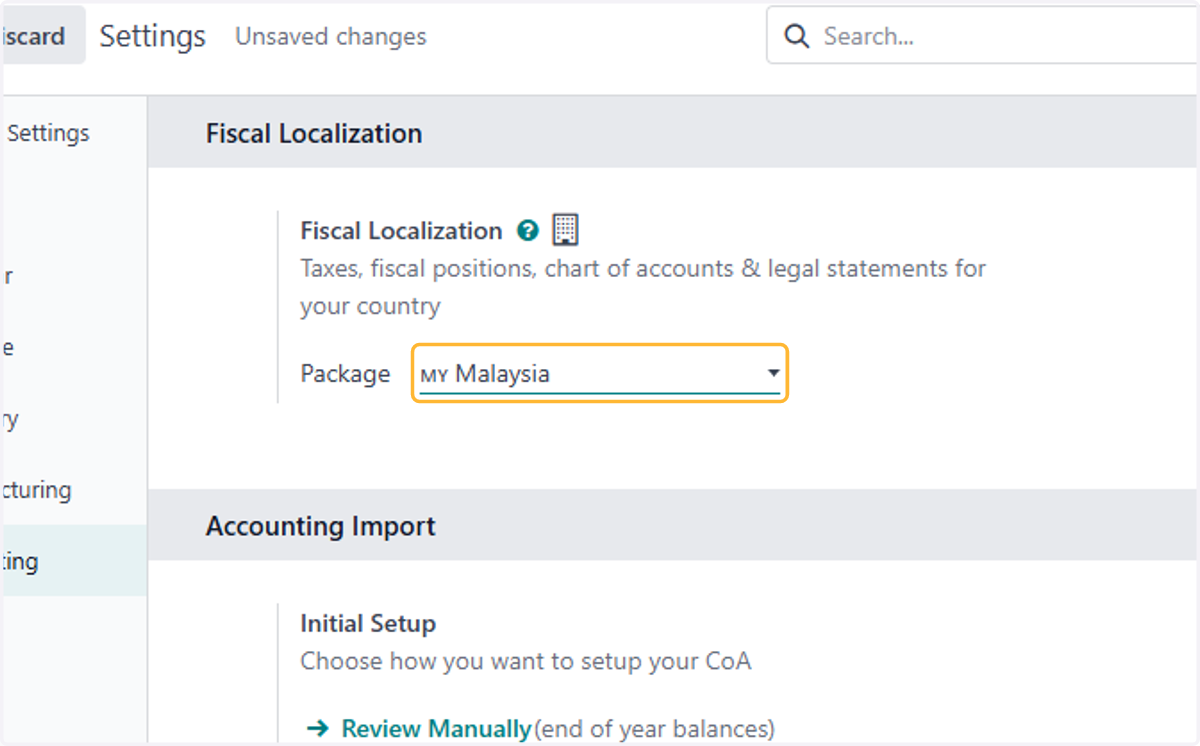This screenshot has width=1200, height=746.
Task: Click the arrow icon before Review Manually
Action: 317,729
